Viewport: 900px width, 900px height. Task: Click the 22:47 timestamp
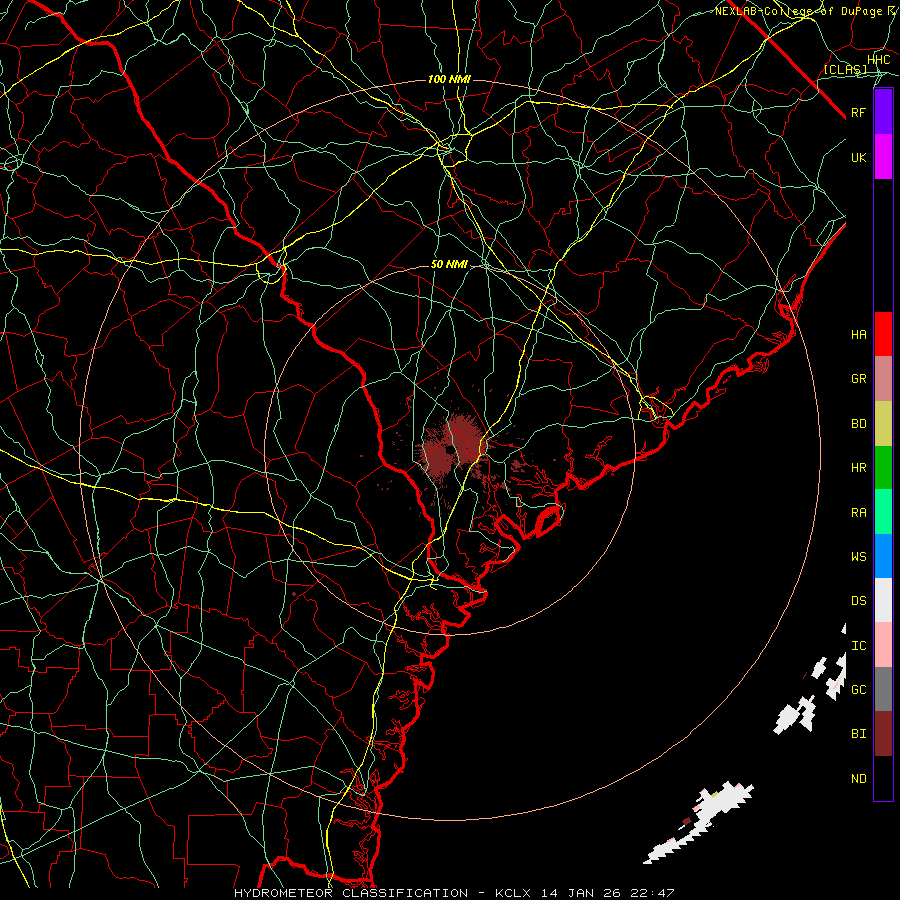[653, 893]
